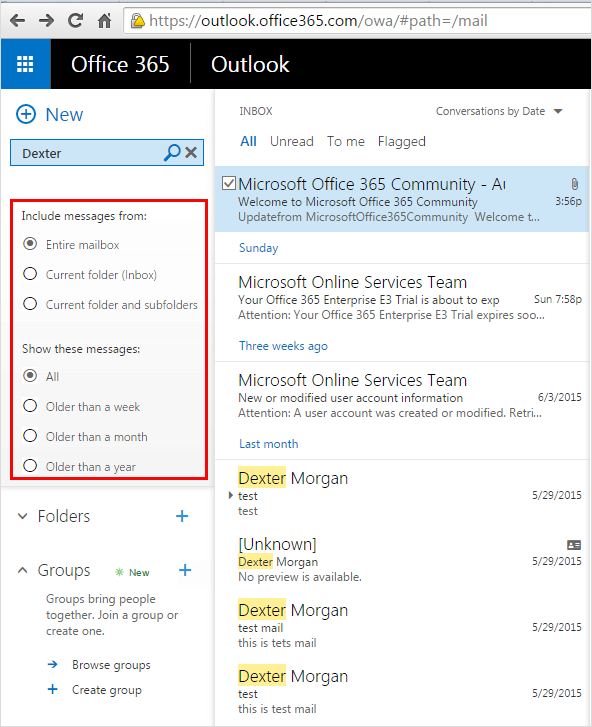Add a new folder with Folders plus icon
The width and height of the screenshot is (592, 727).
(x=182, y=516)
